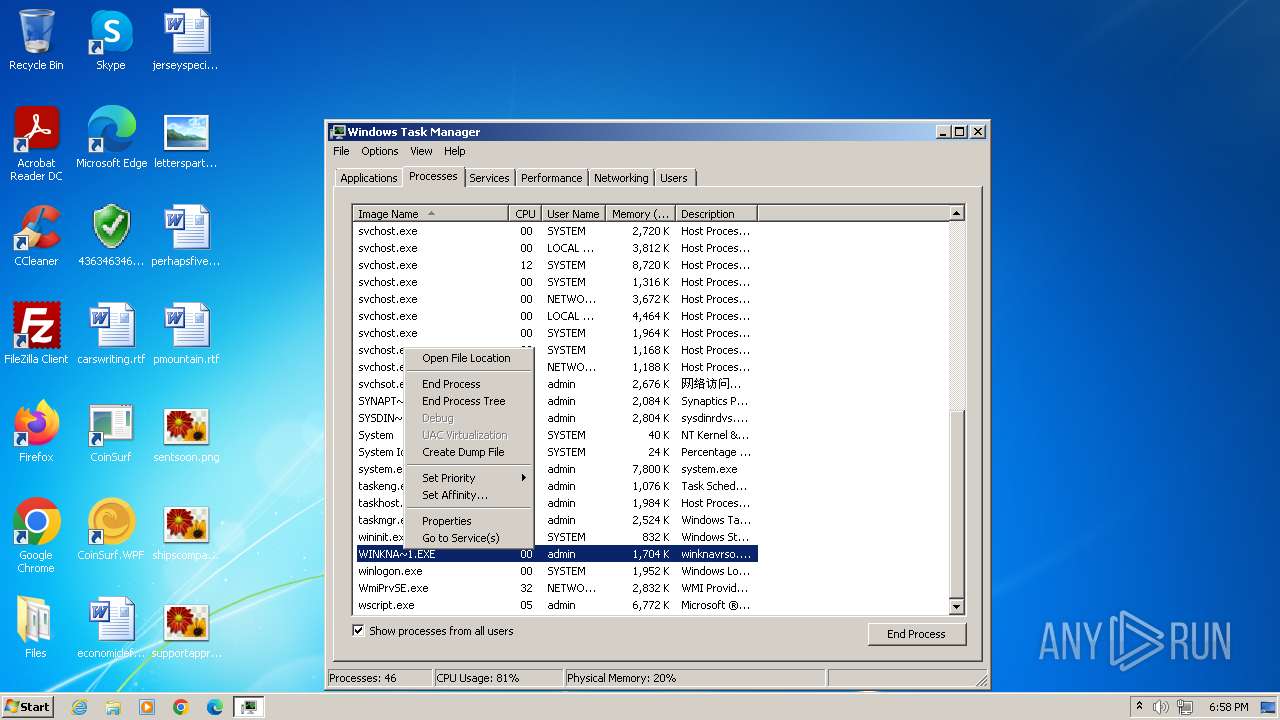Switch to the Users tab
The width and height of the screenshot is (1280, 720).
click(674, 178)
